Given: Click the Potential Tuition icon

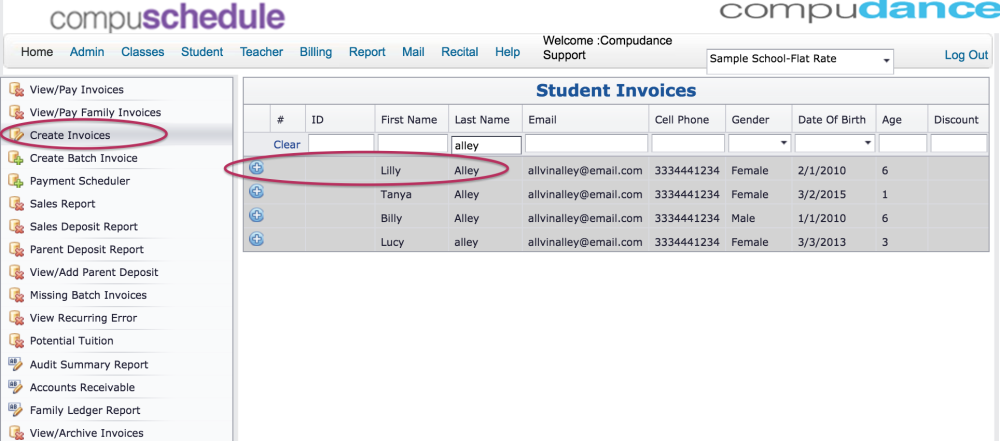Looking at the screenshot, I should click(16, 341).
